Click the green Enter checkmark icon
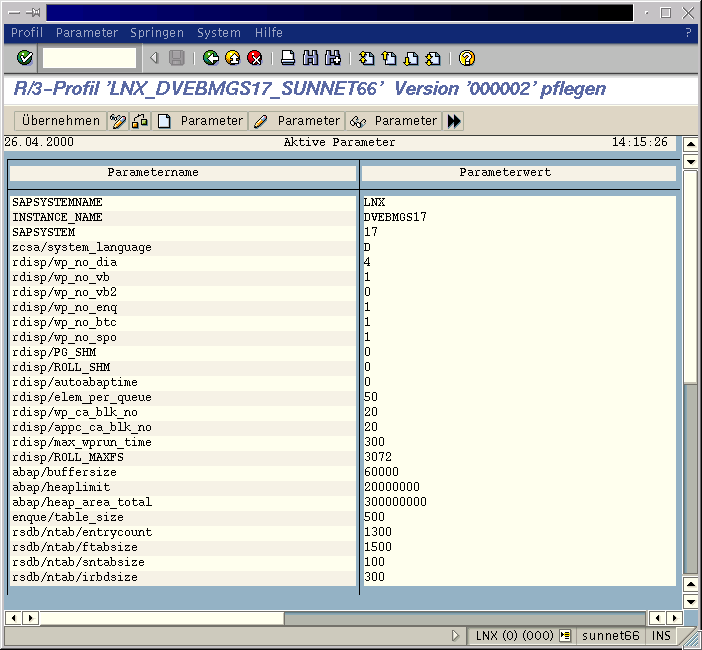 click(25, 58)
